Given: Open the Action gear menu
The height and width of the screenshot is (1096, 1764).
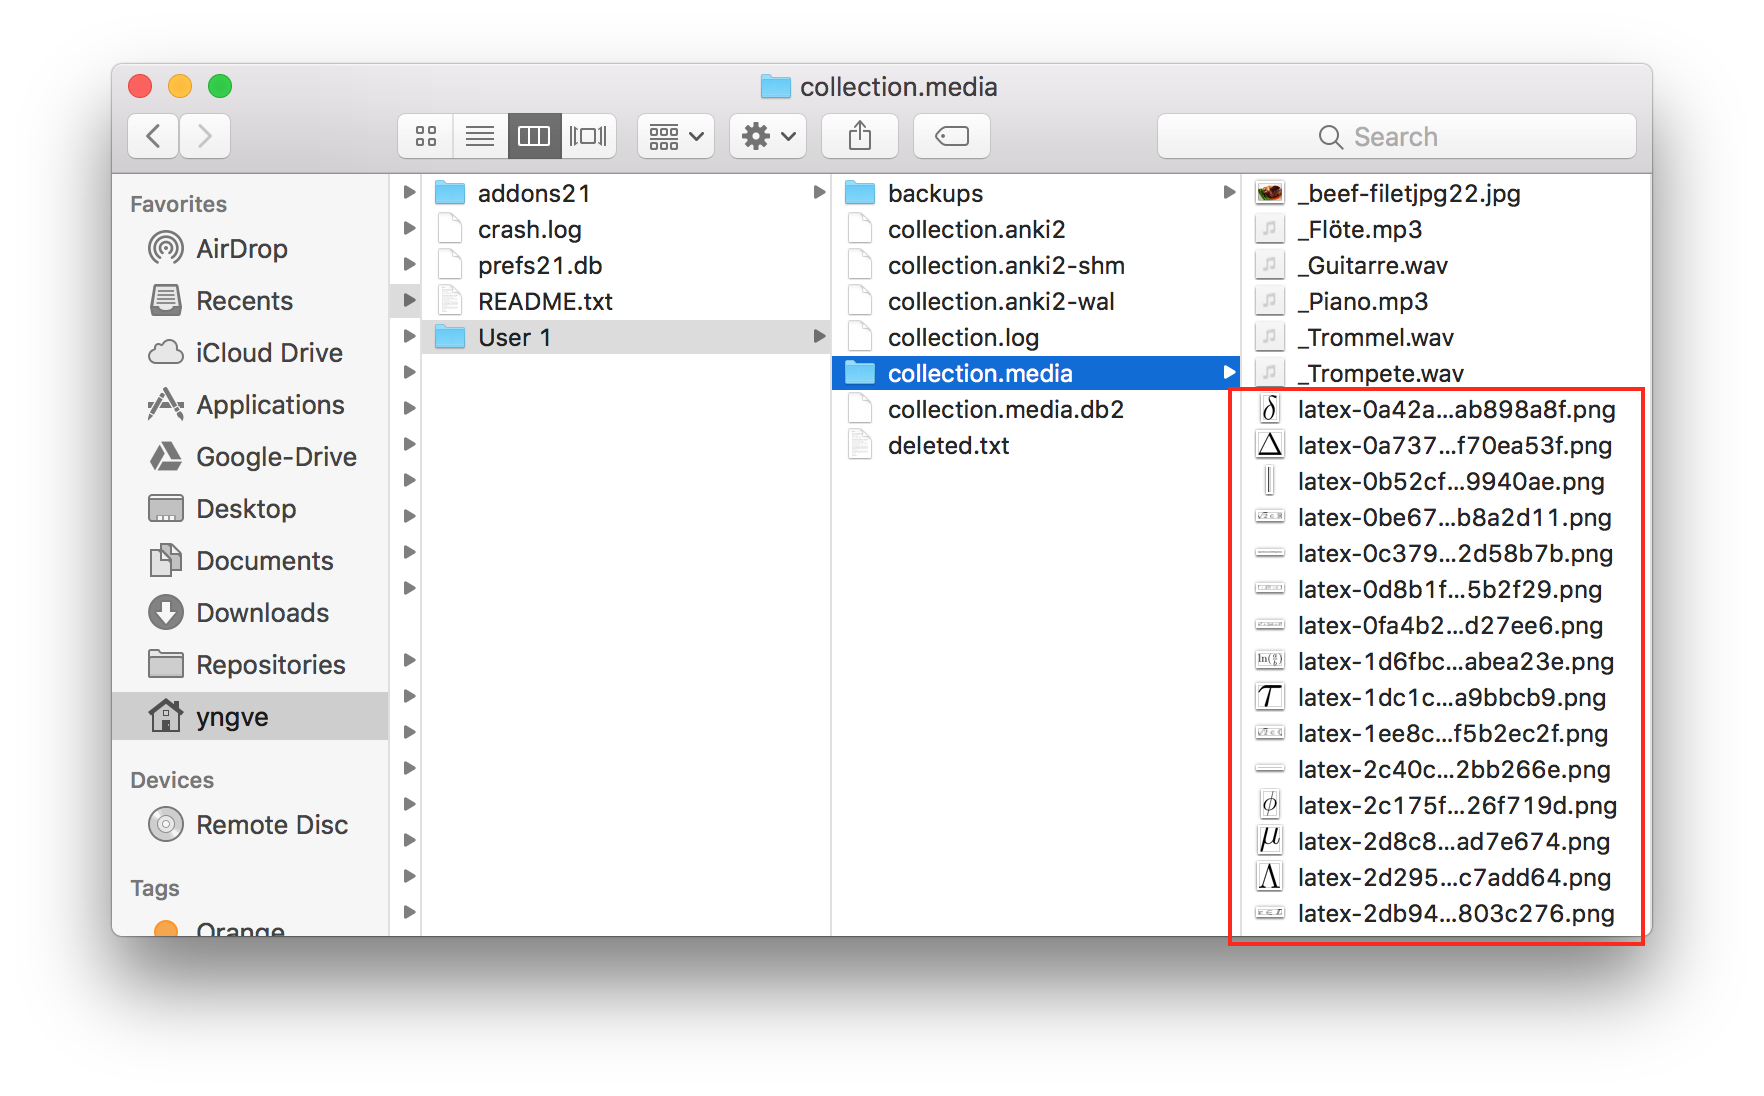Looking at the screenshot, I should (768, 136).
